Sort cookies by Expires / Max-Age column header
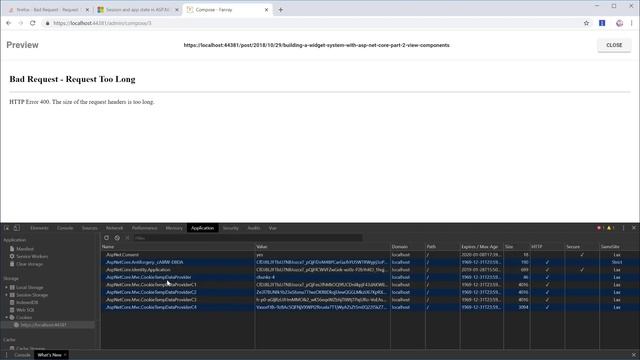 [x=481, y=247]
